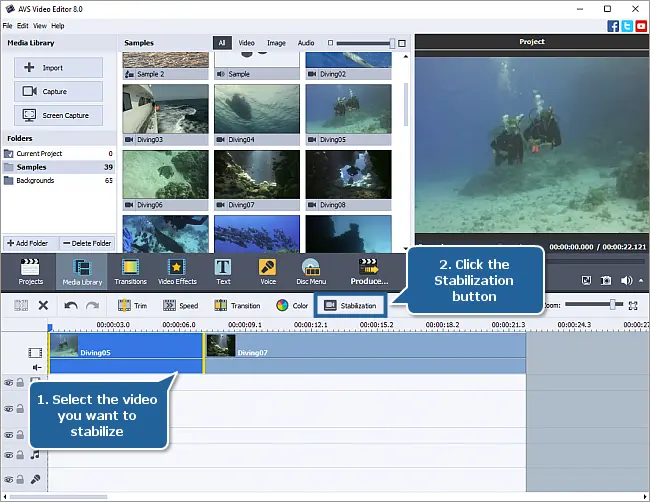Open the Transitions panel
Image resolution: width=650 pixels, height=502 pixels.
(x=130, y=271)
